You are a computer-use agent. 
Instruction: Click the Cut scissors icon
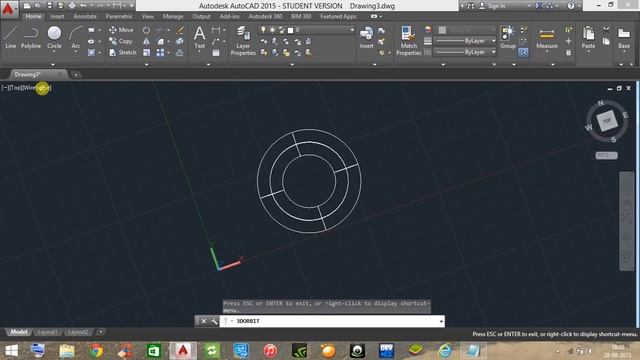click(606, 30)
